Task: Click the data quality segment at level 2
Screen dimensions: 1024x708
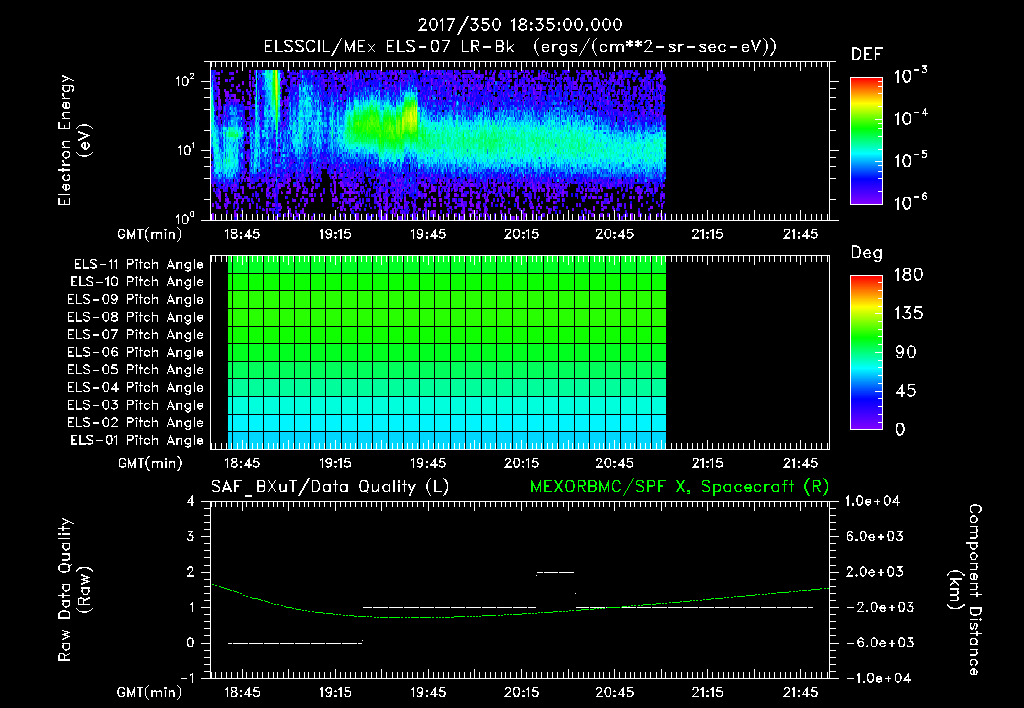Action: point(555,573)
